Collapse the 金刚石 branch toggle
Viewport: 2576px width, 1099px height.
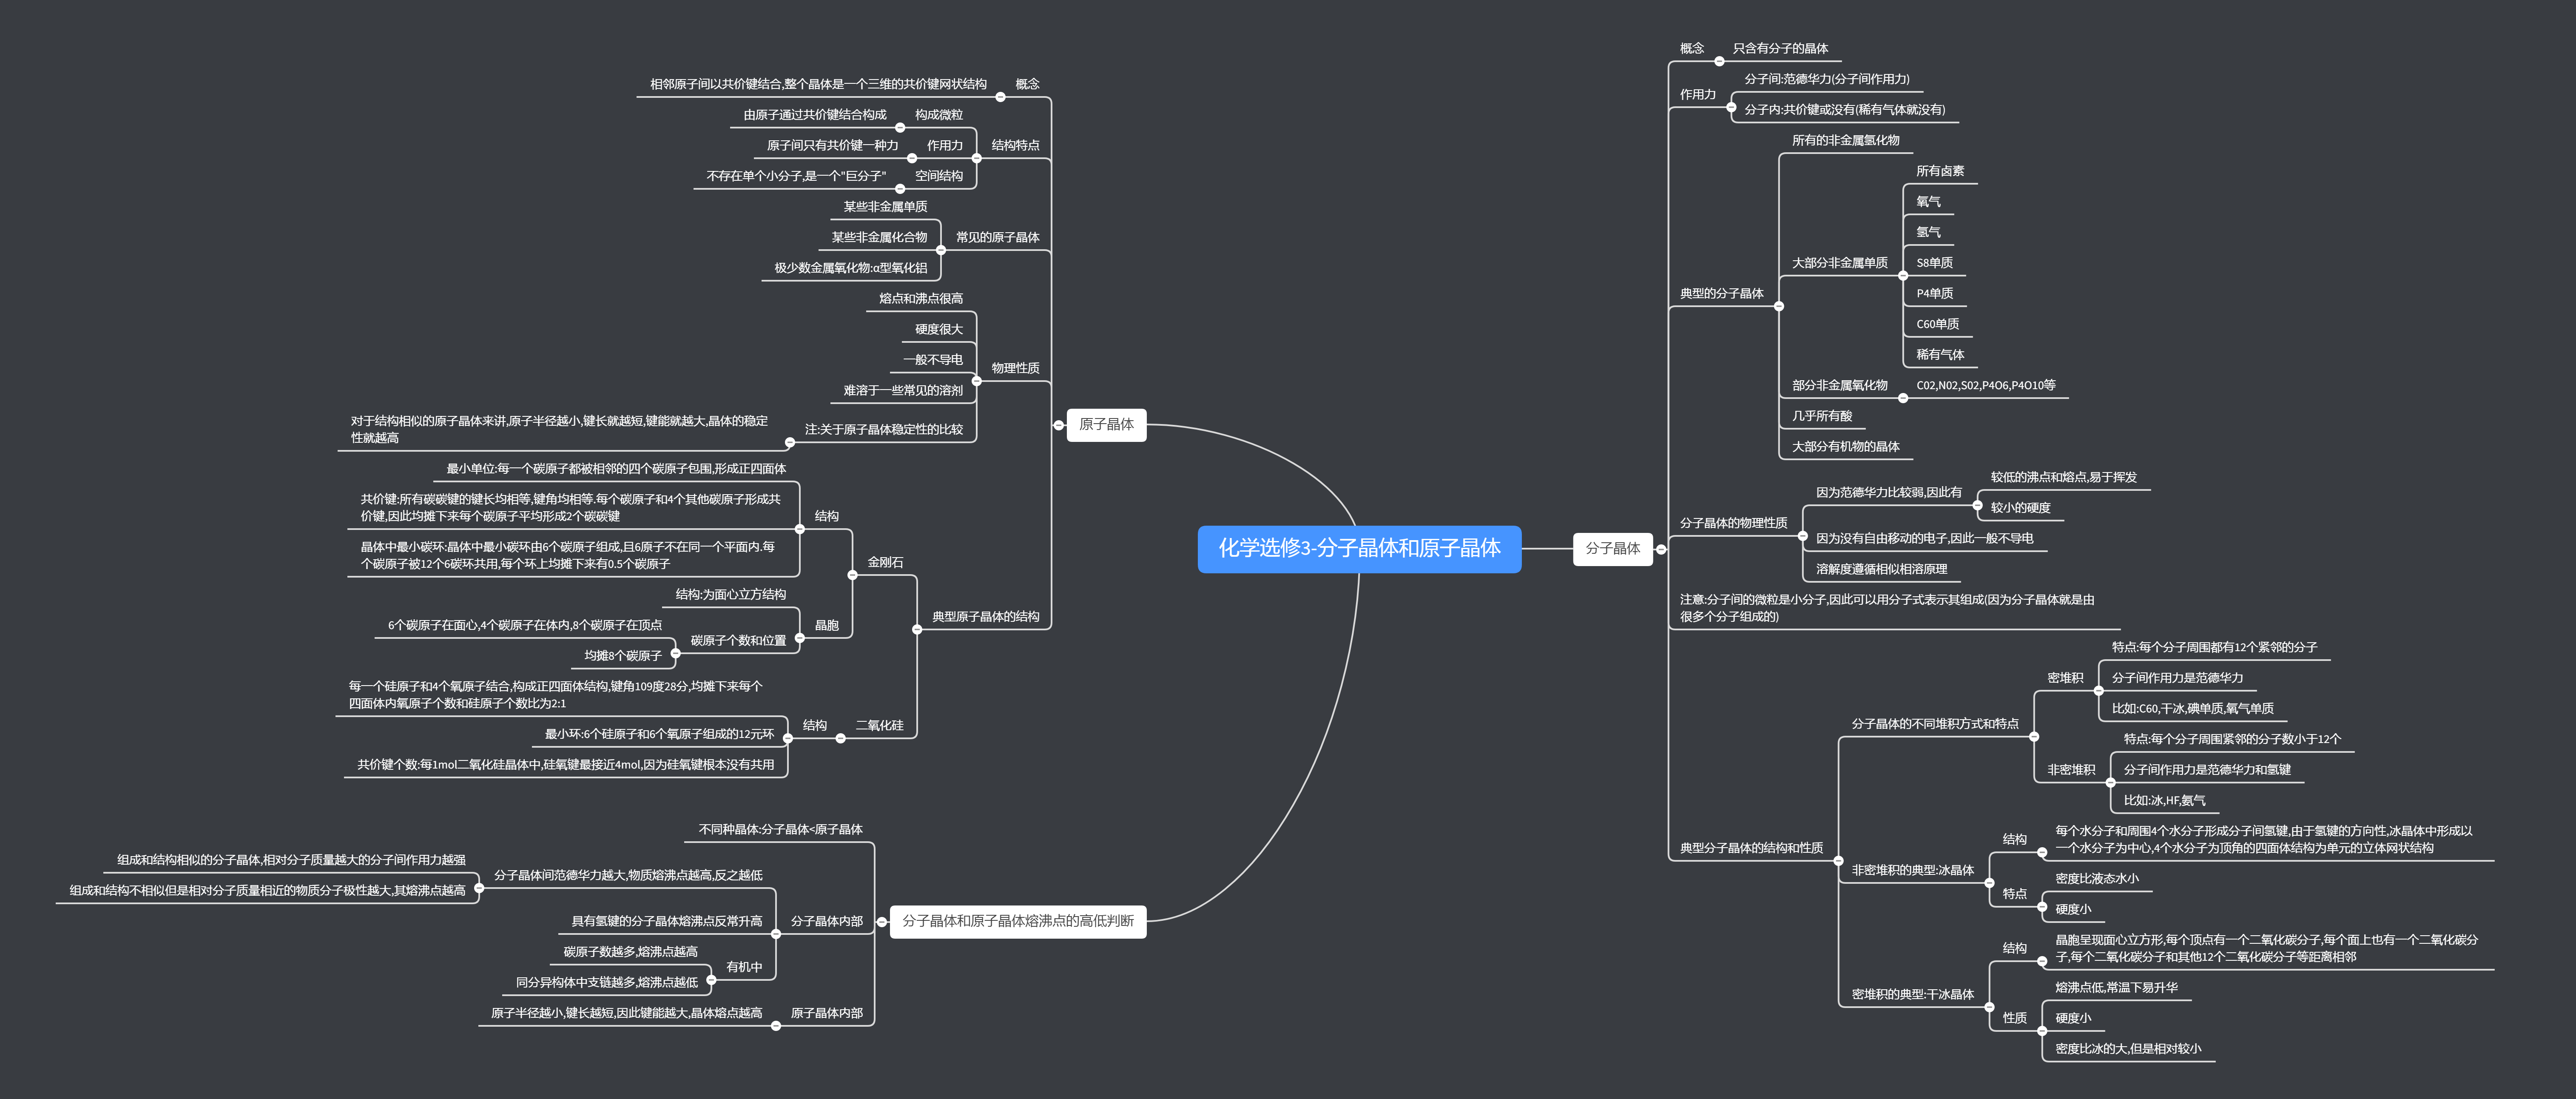point(852,575)
